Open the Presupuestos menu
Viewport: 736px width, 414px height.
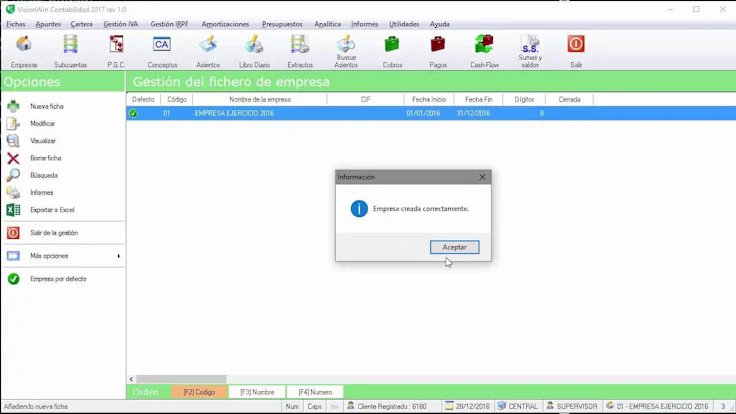282,24
